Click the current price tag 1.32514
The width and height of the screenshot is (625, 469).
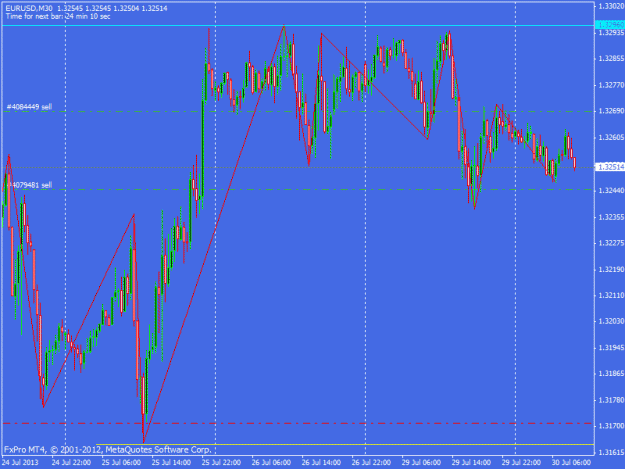point(609,167)
